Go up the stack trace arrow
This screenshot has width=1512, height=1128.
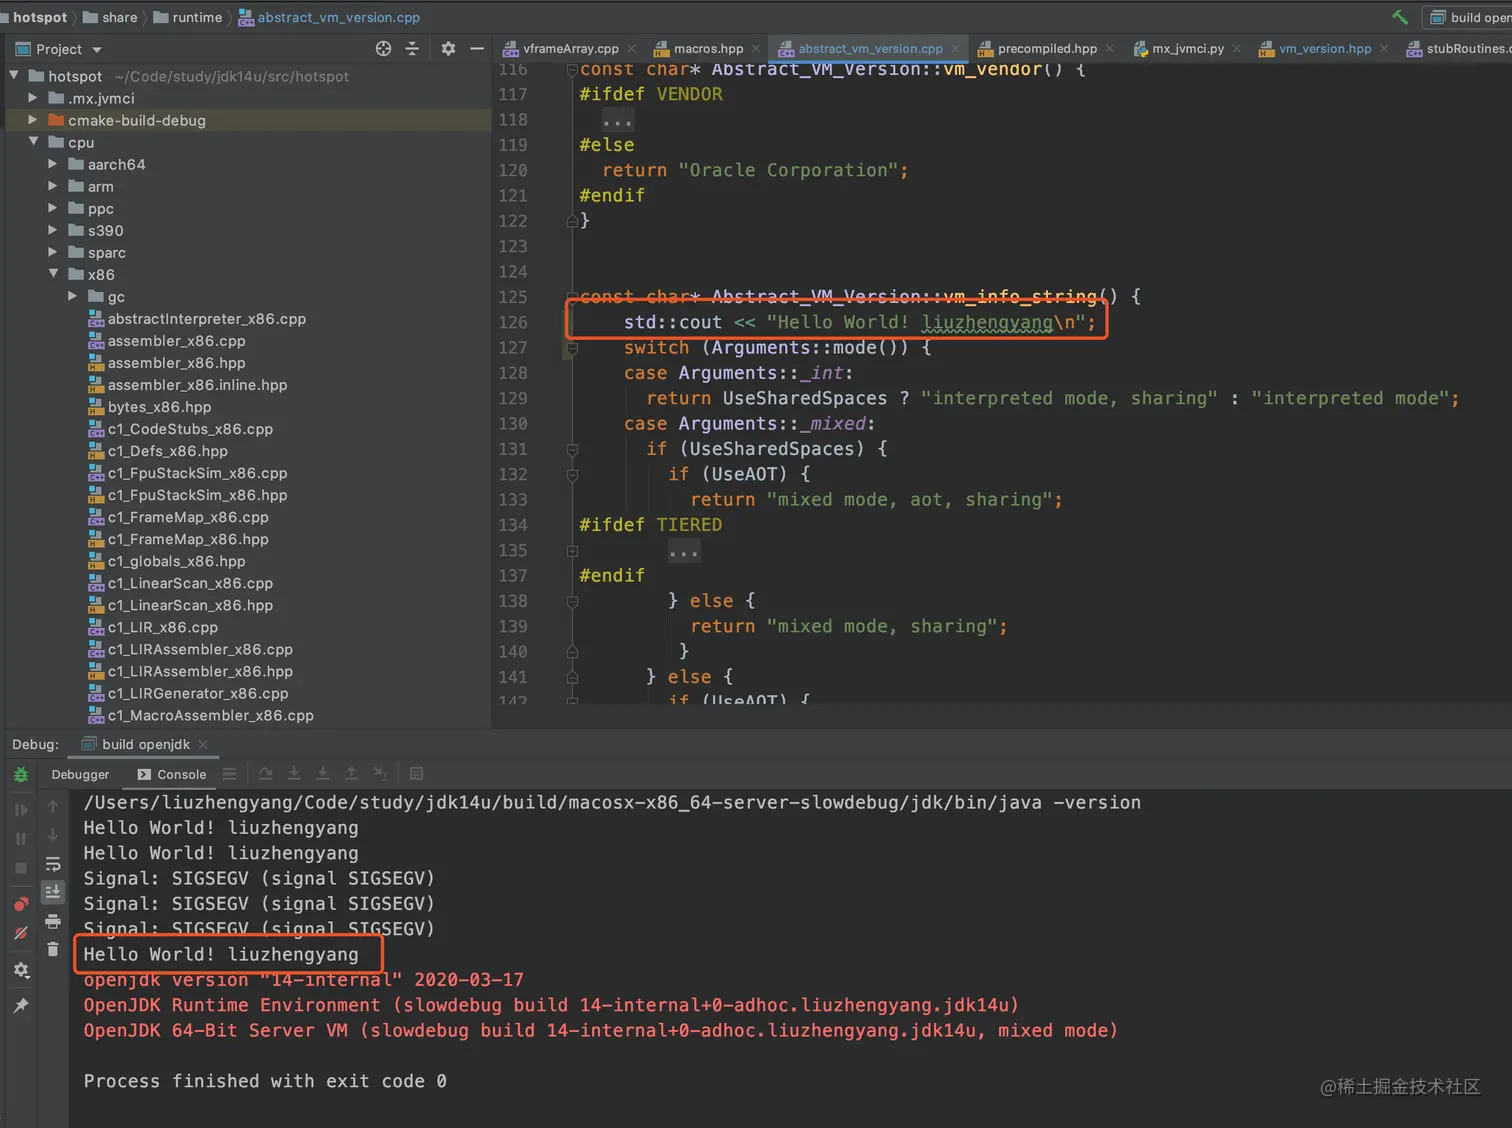tap(53, 806)
